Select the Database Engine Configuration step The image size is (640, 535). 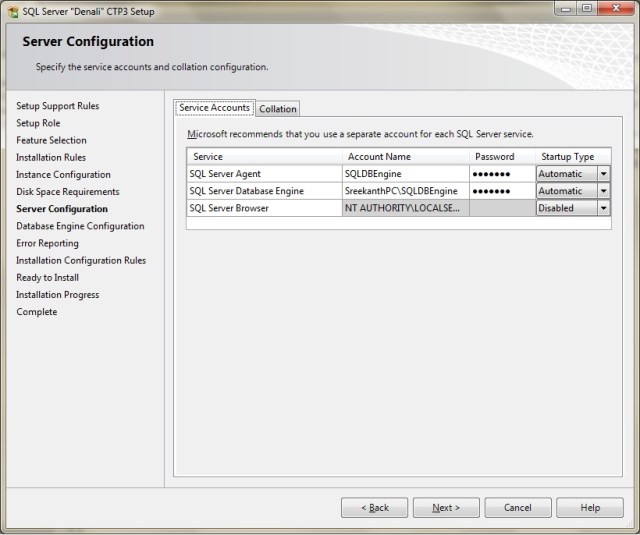(x=80, y=226)
